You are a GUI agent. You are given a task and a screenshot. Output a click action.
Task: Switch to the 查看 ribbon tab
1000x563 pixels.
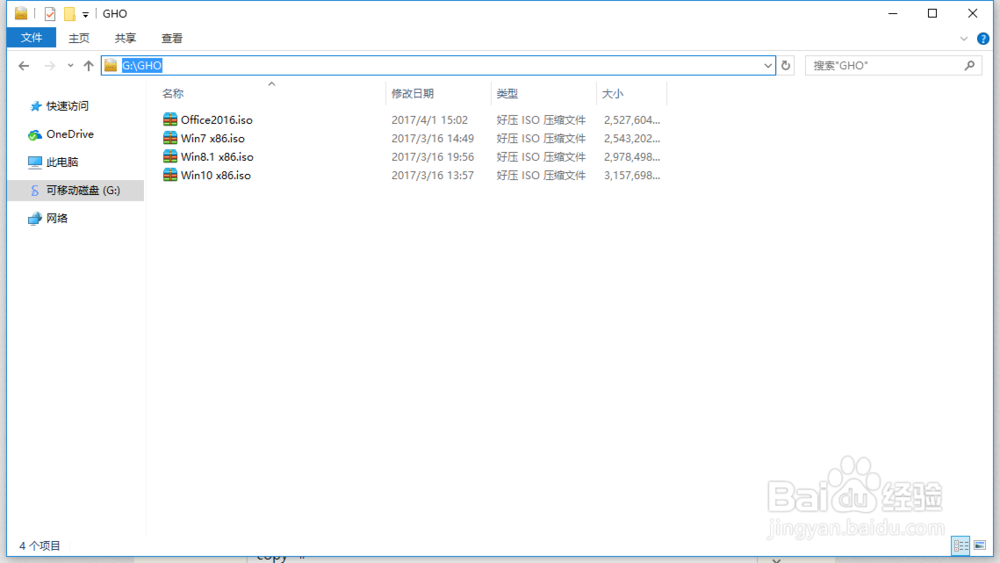[x=172, y=38]
